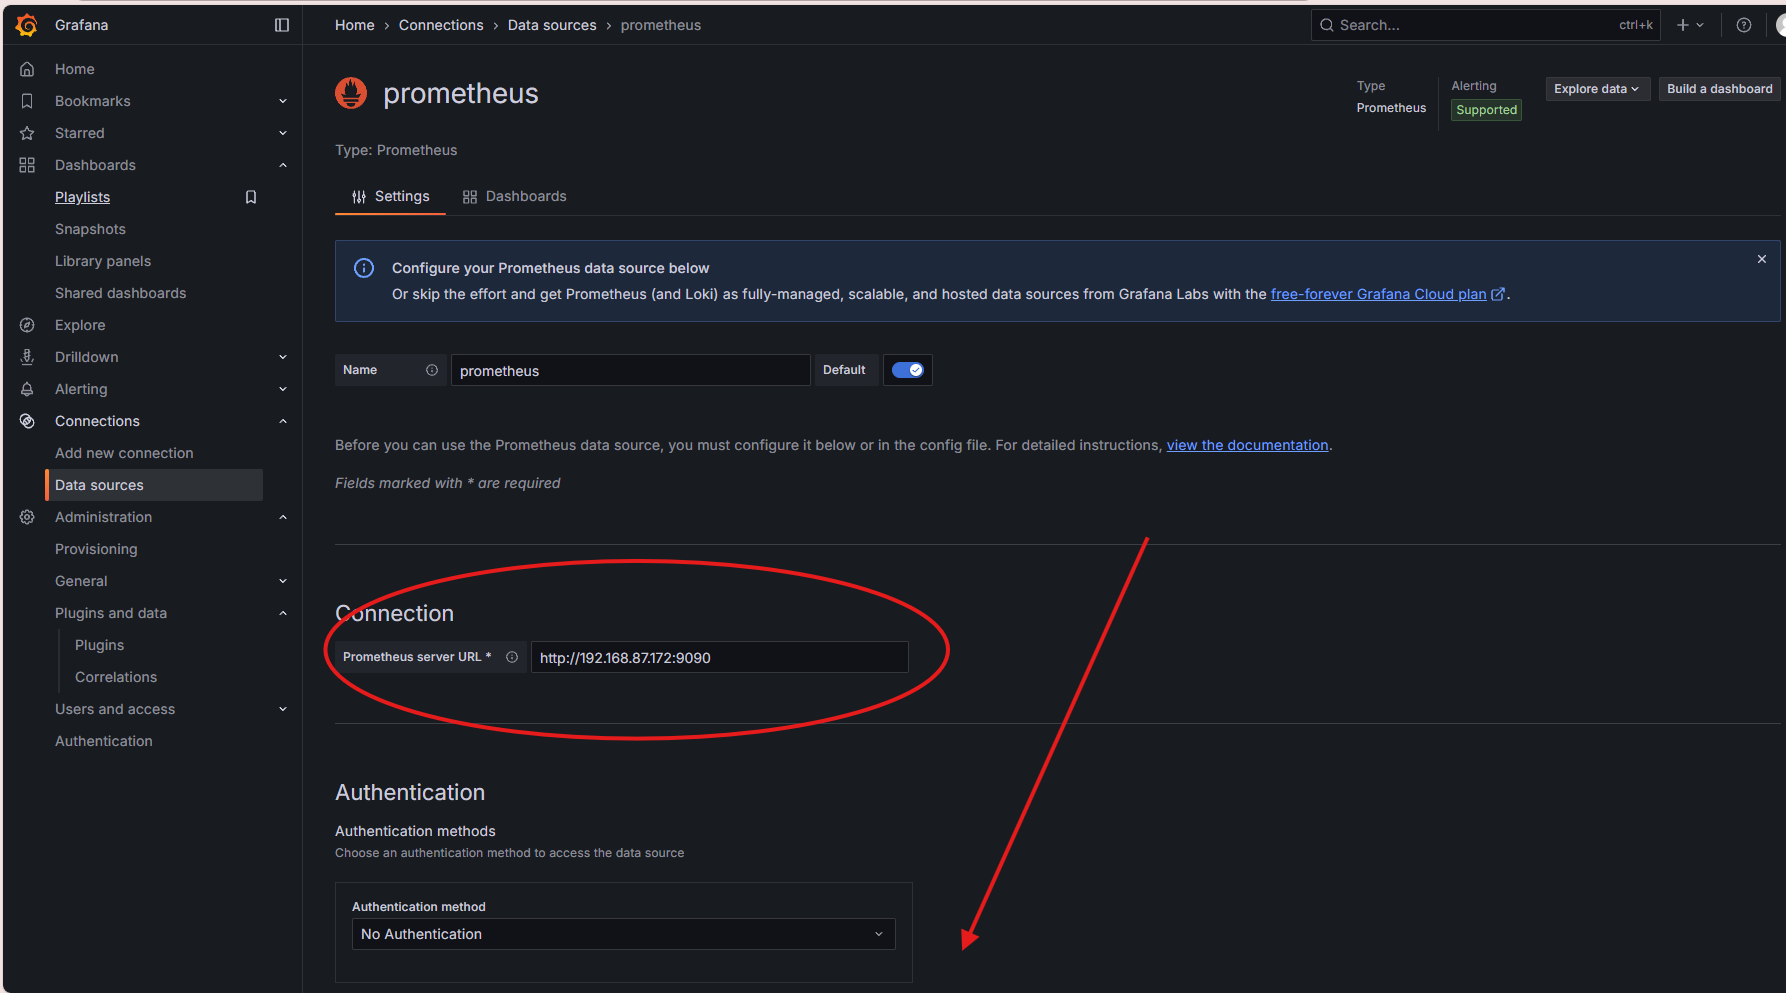The width and height of the screenshot is (1786, 993).
Task: Click the Grafana logo icon
Action: point(27,25)
